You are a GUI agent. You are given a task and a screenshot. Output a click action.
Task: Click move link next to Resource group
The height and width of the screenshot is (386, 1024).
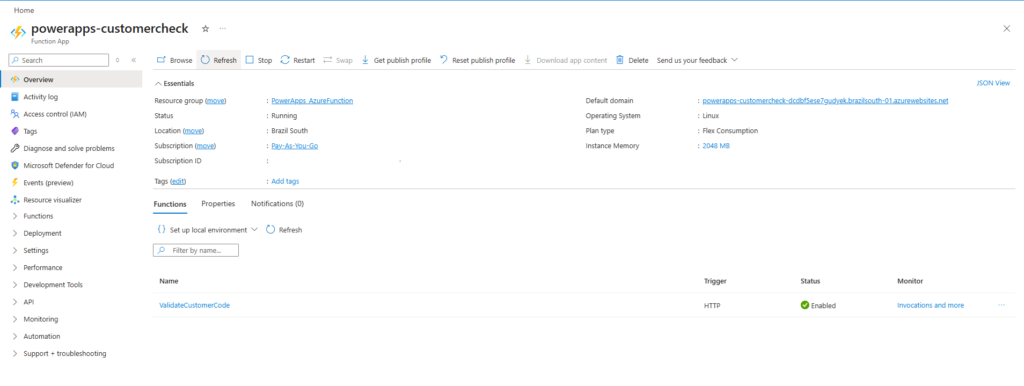pyautogui.click(x=215, y=101)
